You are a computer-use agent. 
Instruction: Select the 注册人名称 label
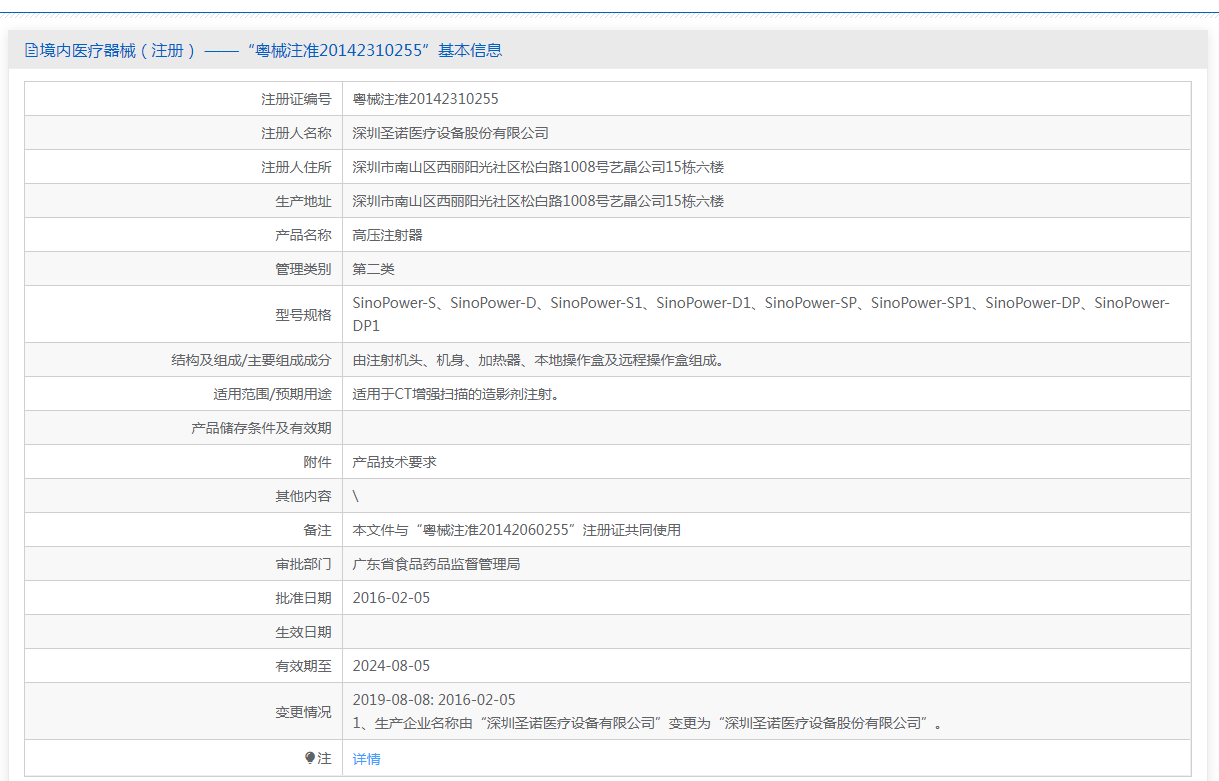pyautogui.click(x=296, y=133)
